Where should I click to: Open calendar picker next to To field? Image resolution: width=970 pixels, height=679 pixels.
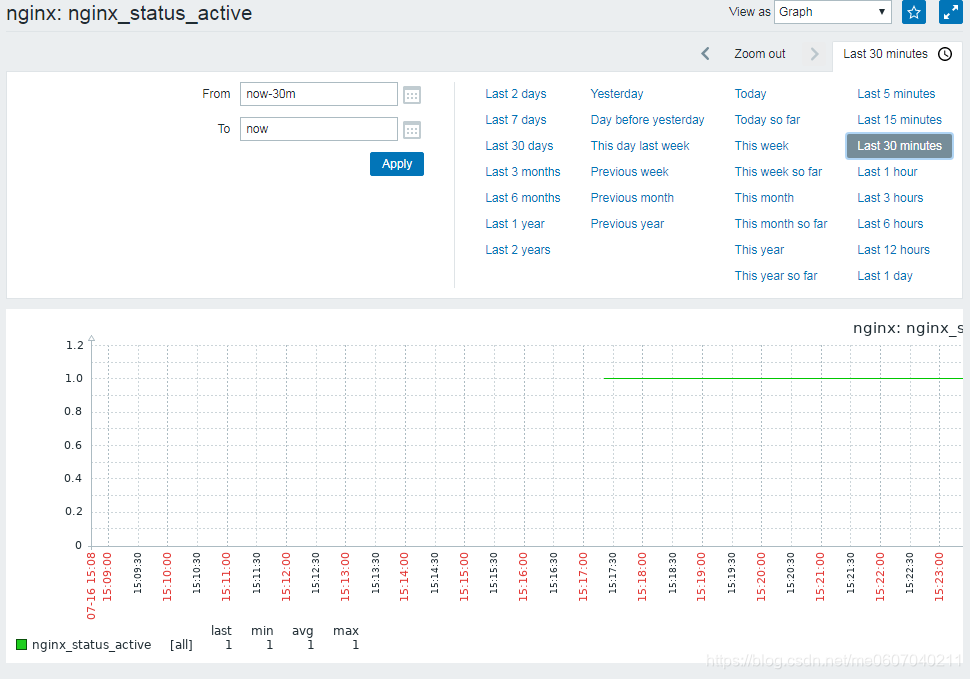point(412,130)
